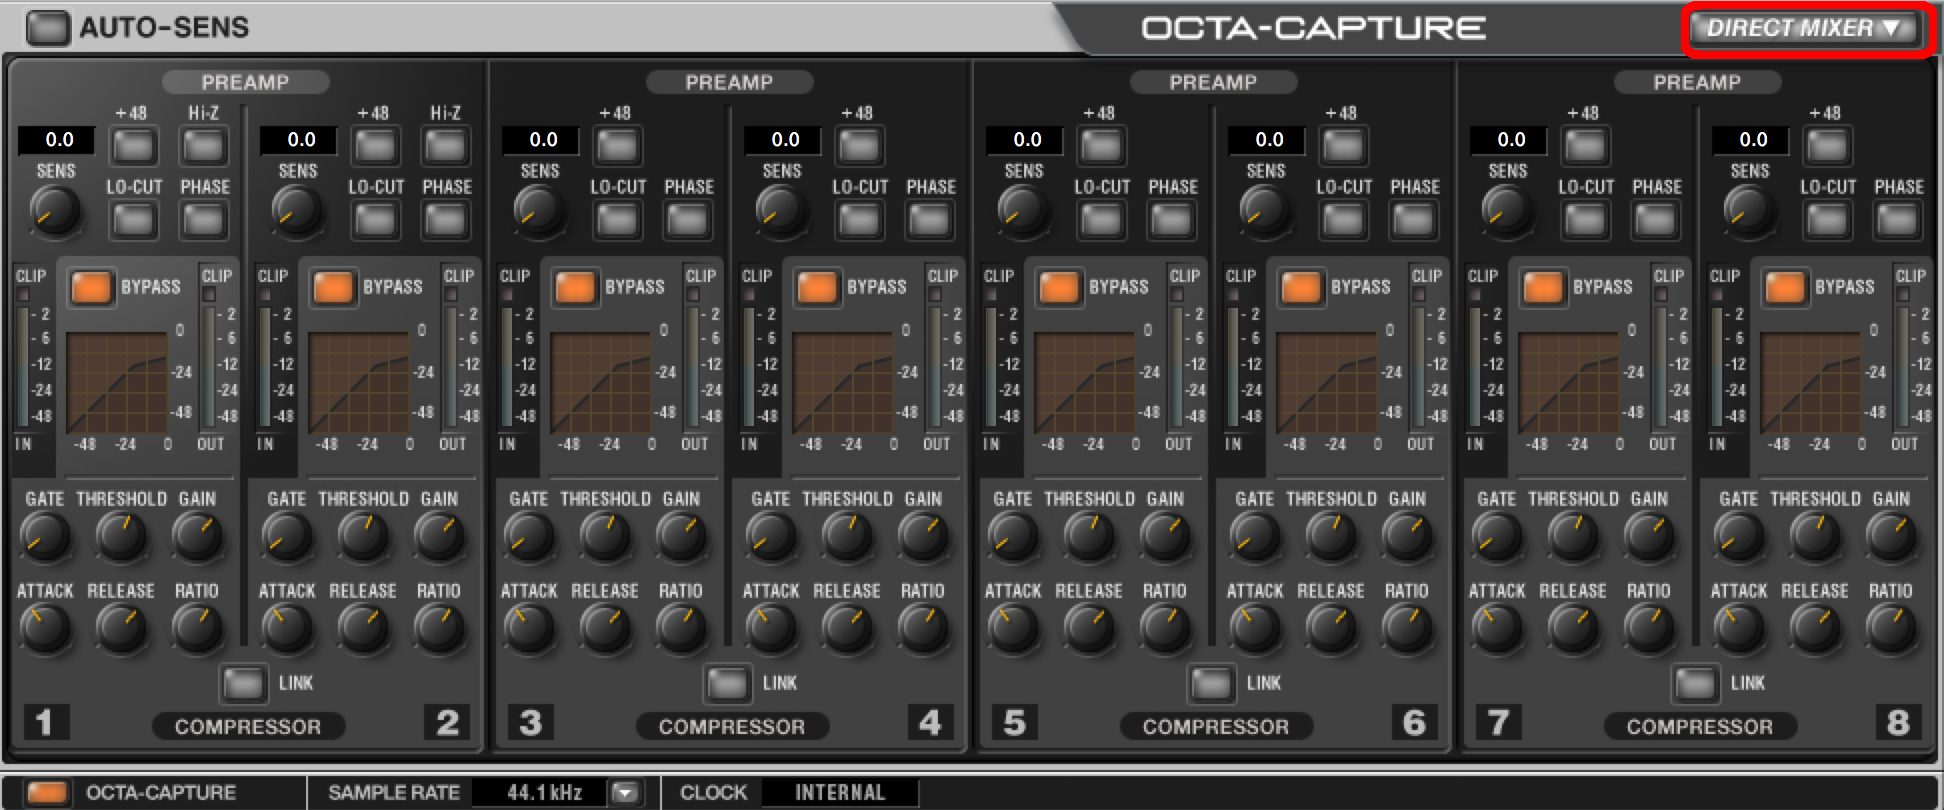Toggle Hi-Z on channel 1
Image resolution: width=1944 pixels, height=810 pixels.
pyautogui.click(x=203, y=146)
